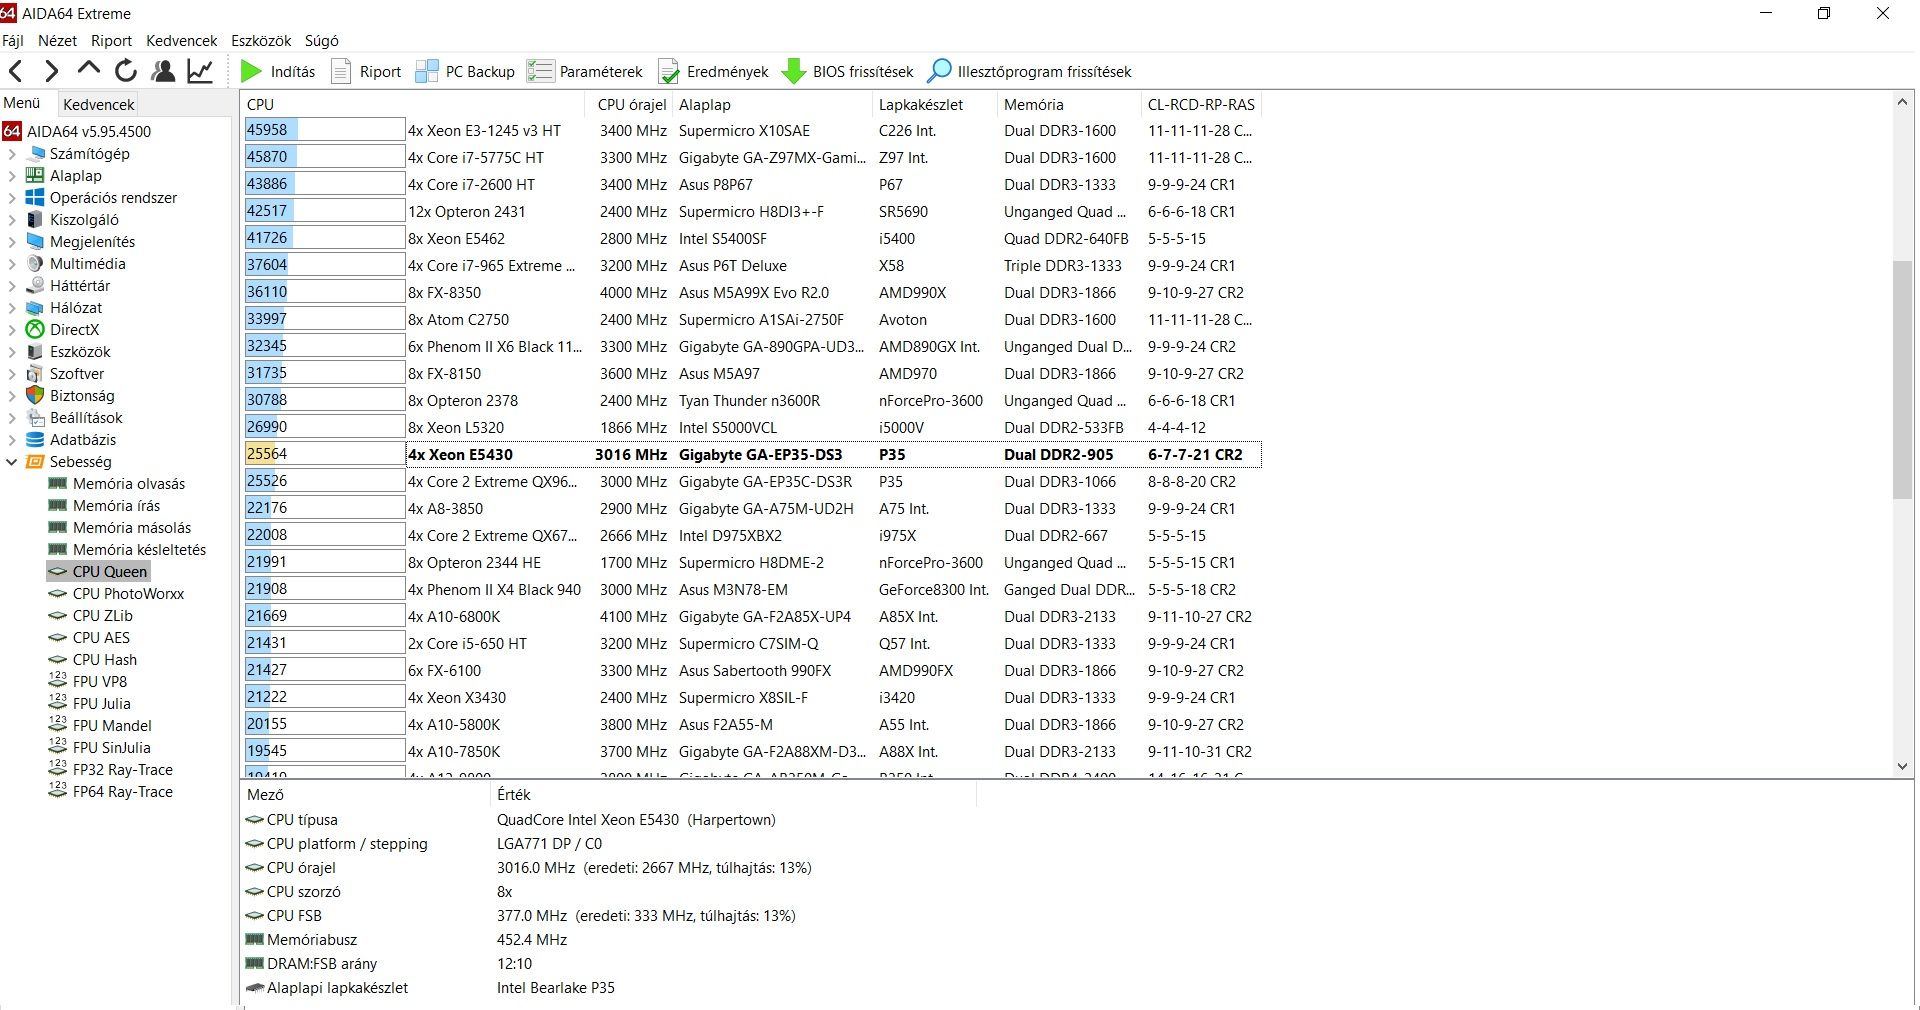This screenshot has height=1010, width=1920.
Task: Click the up-level arrow toolbar icon
Action: [88, 69]
